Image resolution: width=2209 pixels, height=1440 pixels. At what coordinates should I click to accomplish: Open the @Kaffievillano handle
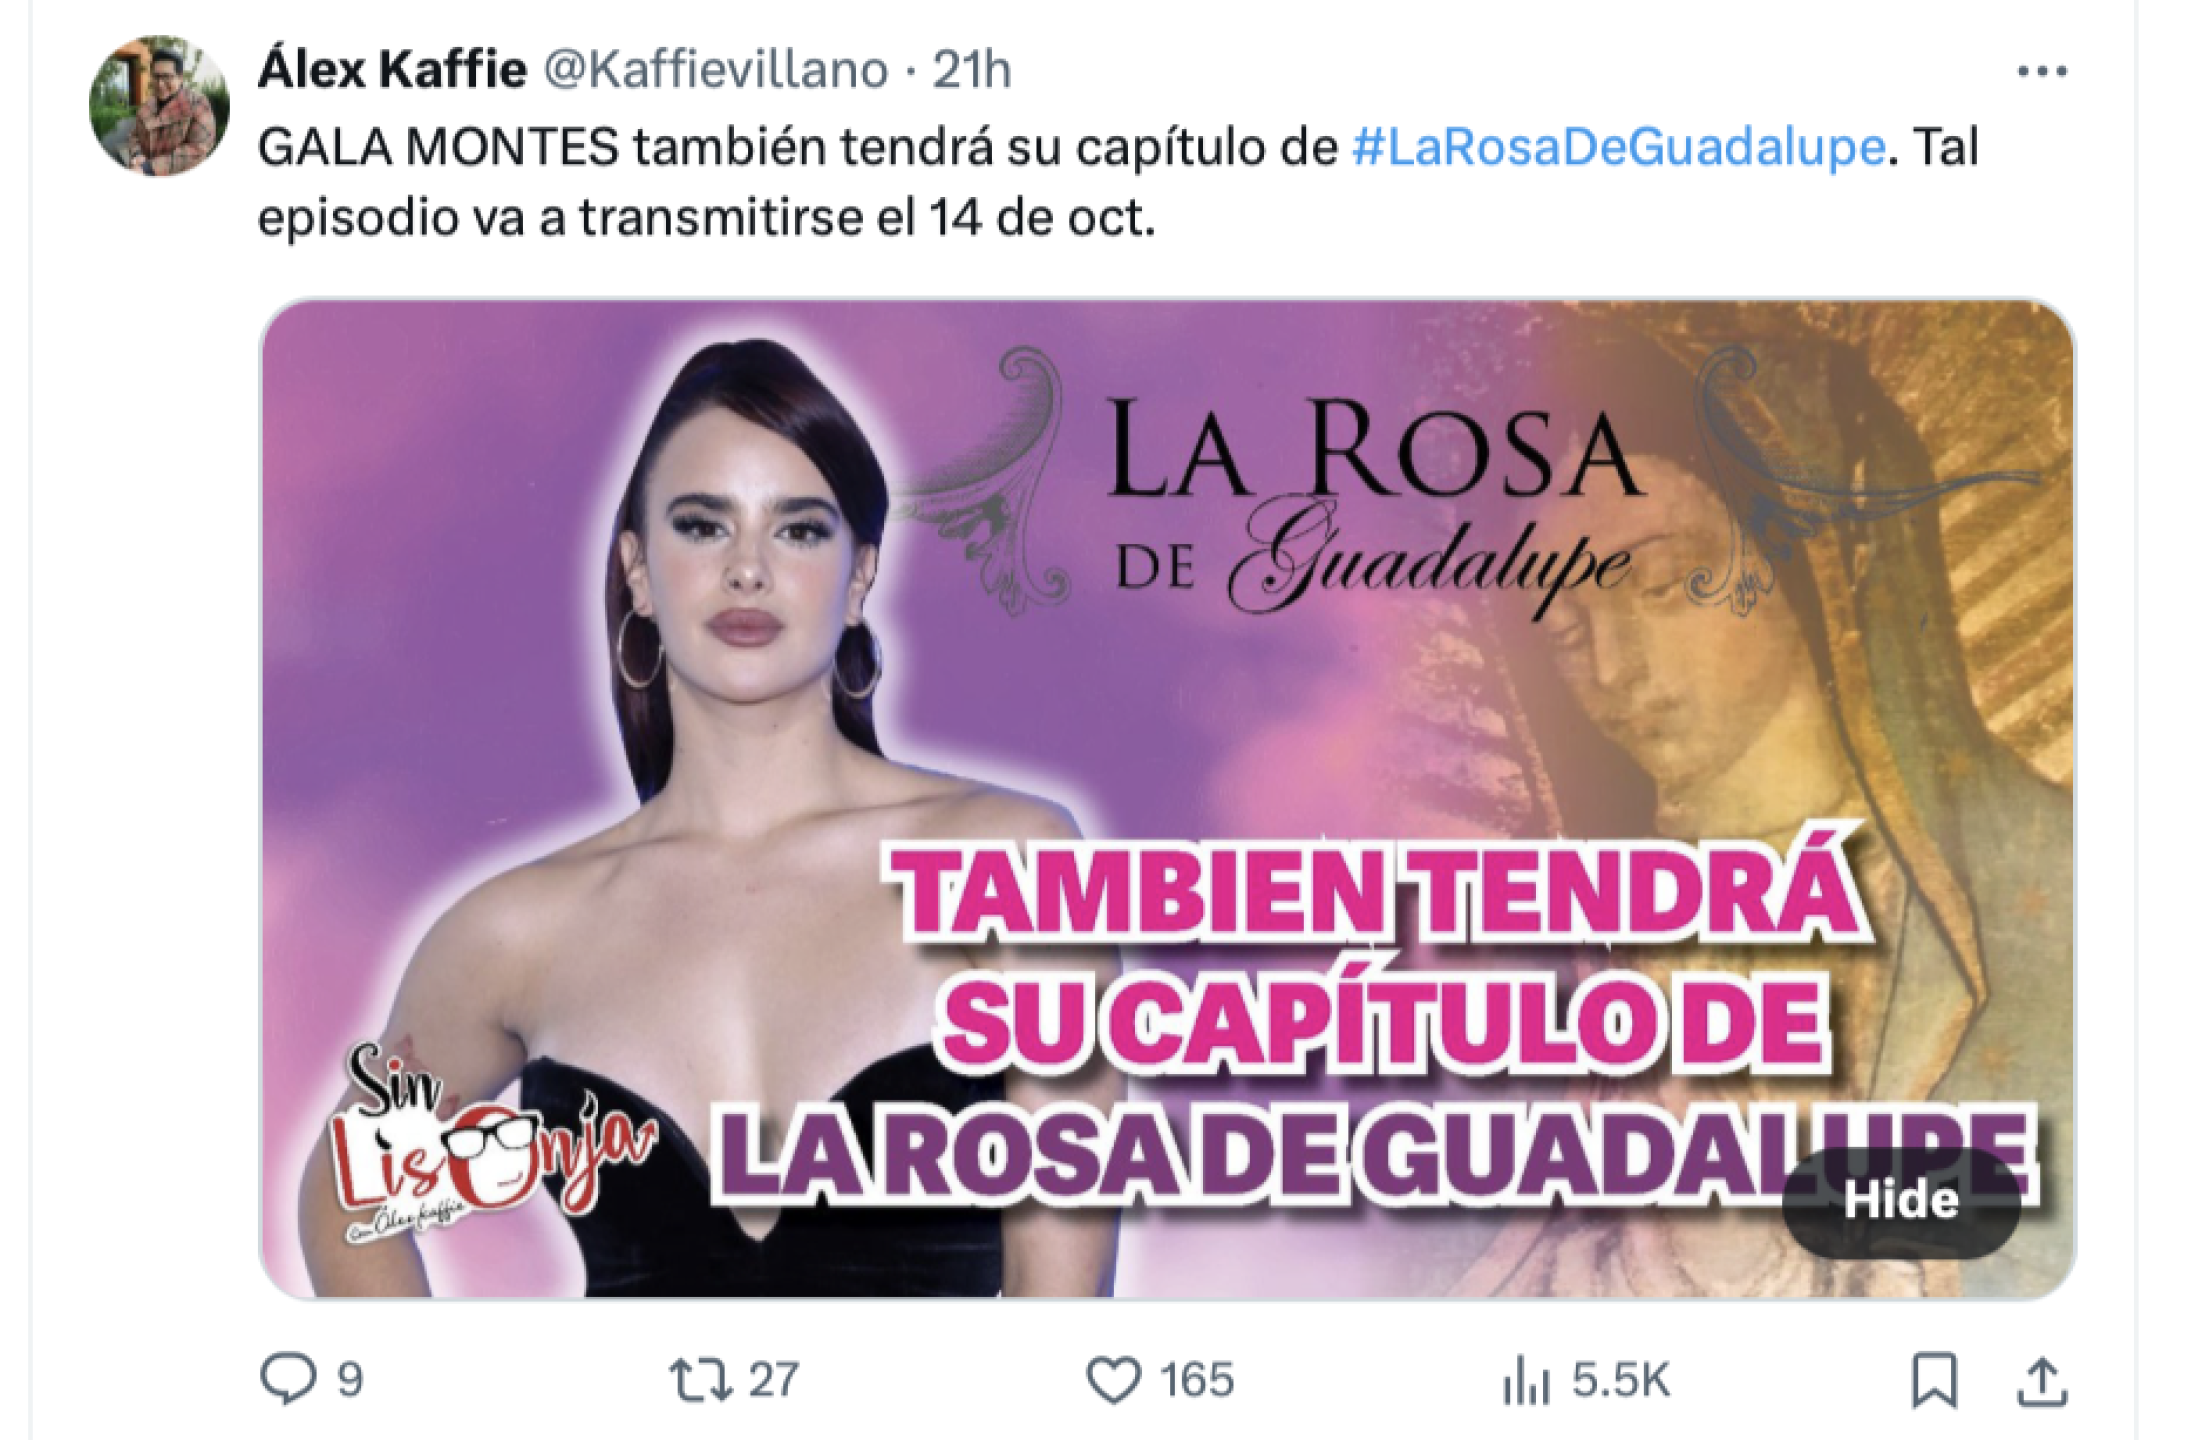[x=716, y=70]
